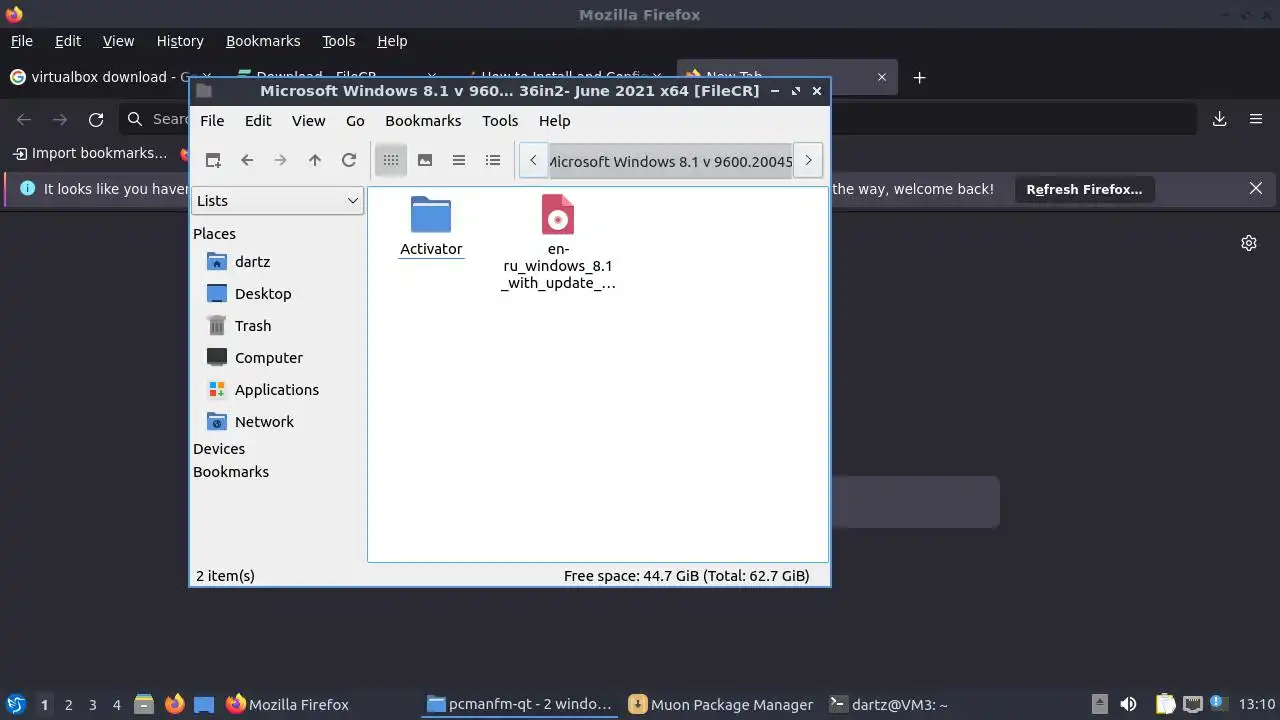Open file manager Bookmarks menu
The width and height of the screenshot is (1280, 720).
click(423, 121)
